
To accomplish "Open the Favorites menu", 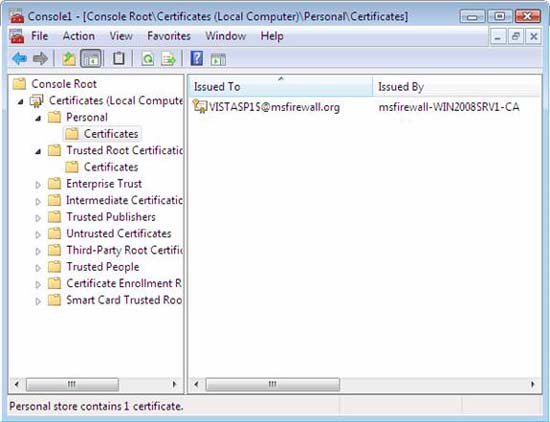I will pos(169,36).
